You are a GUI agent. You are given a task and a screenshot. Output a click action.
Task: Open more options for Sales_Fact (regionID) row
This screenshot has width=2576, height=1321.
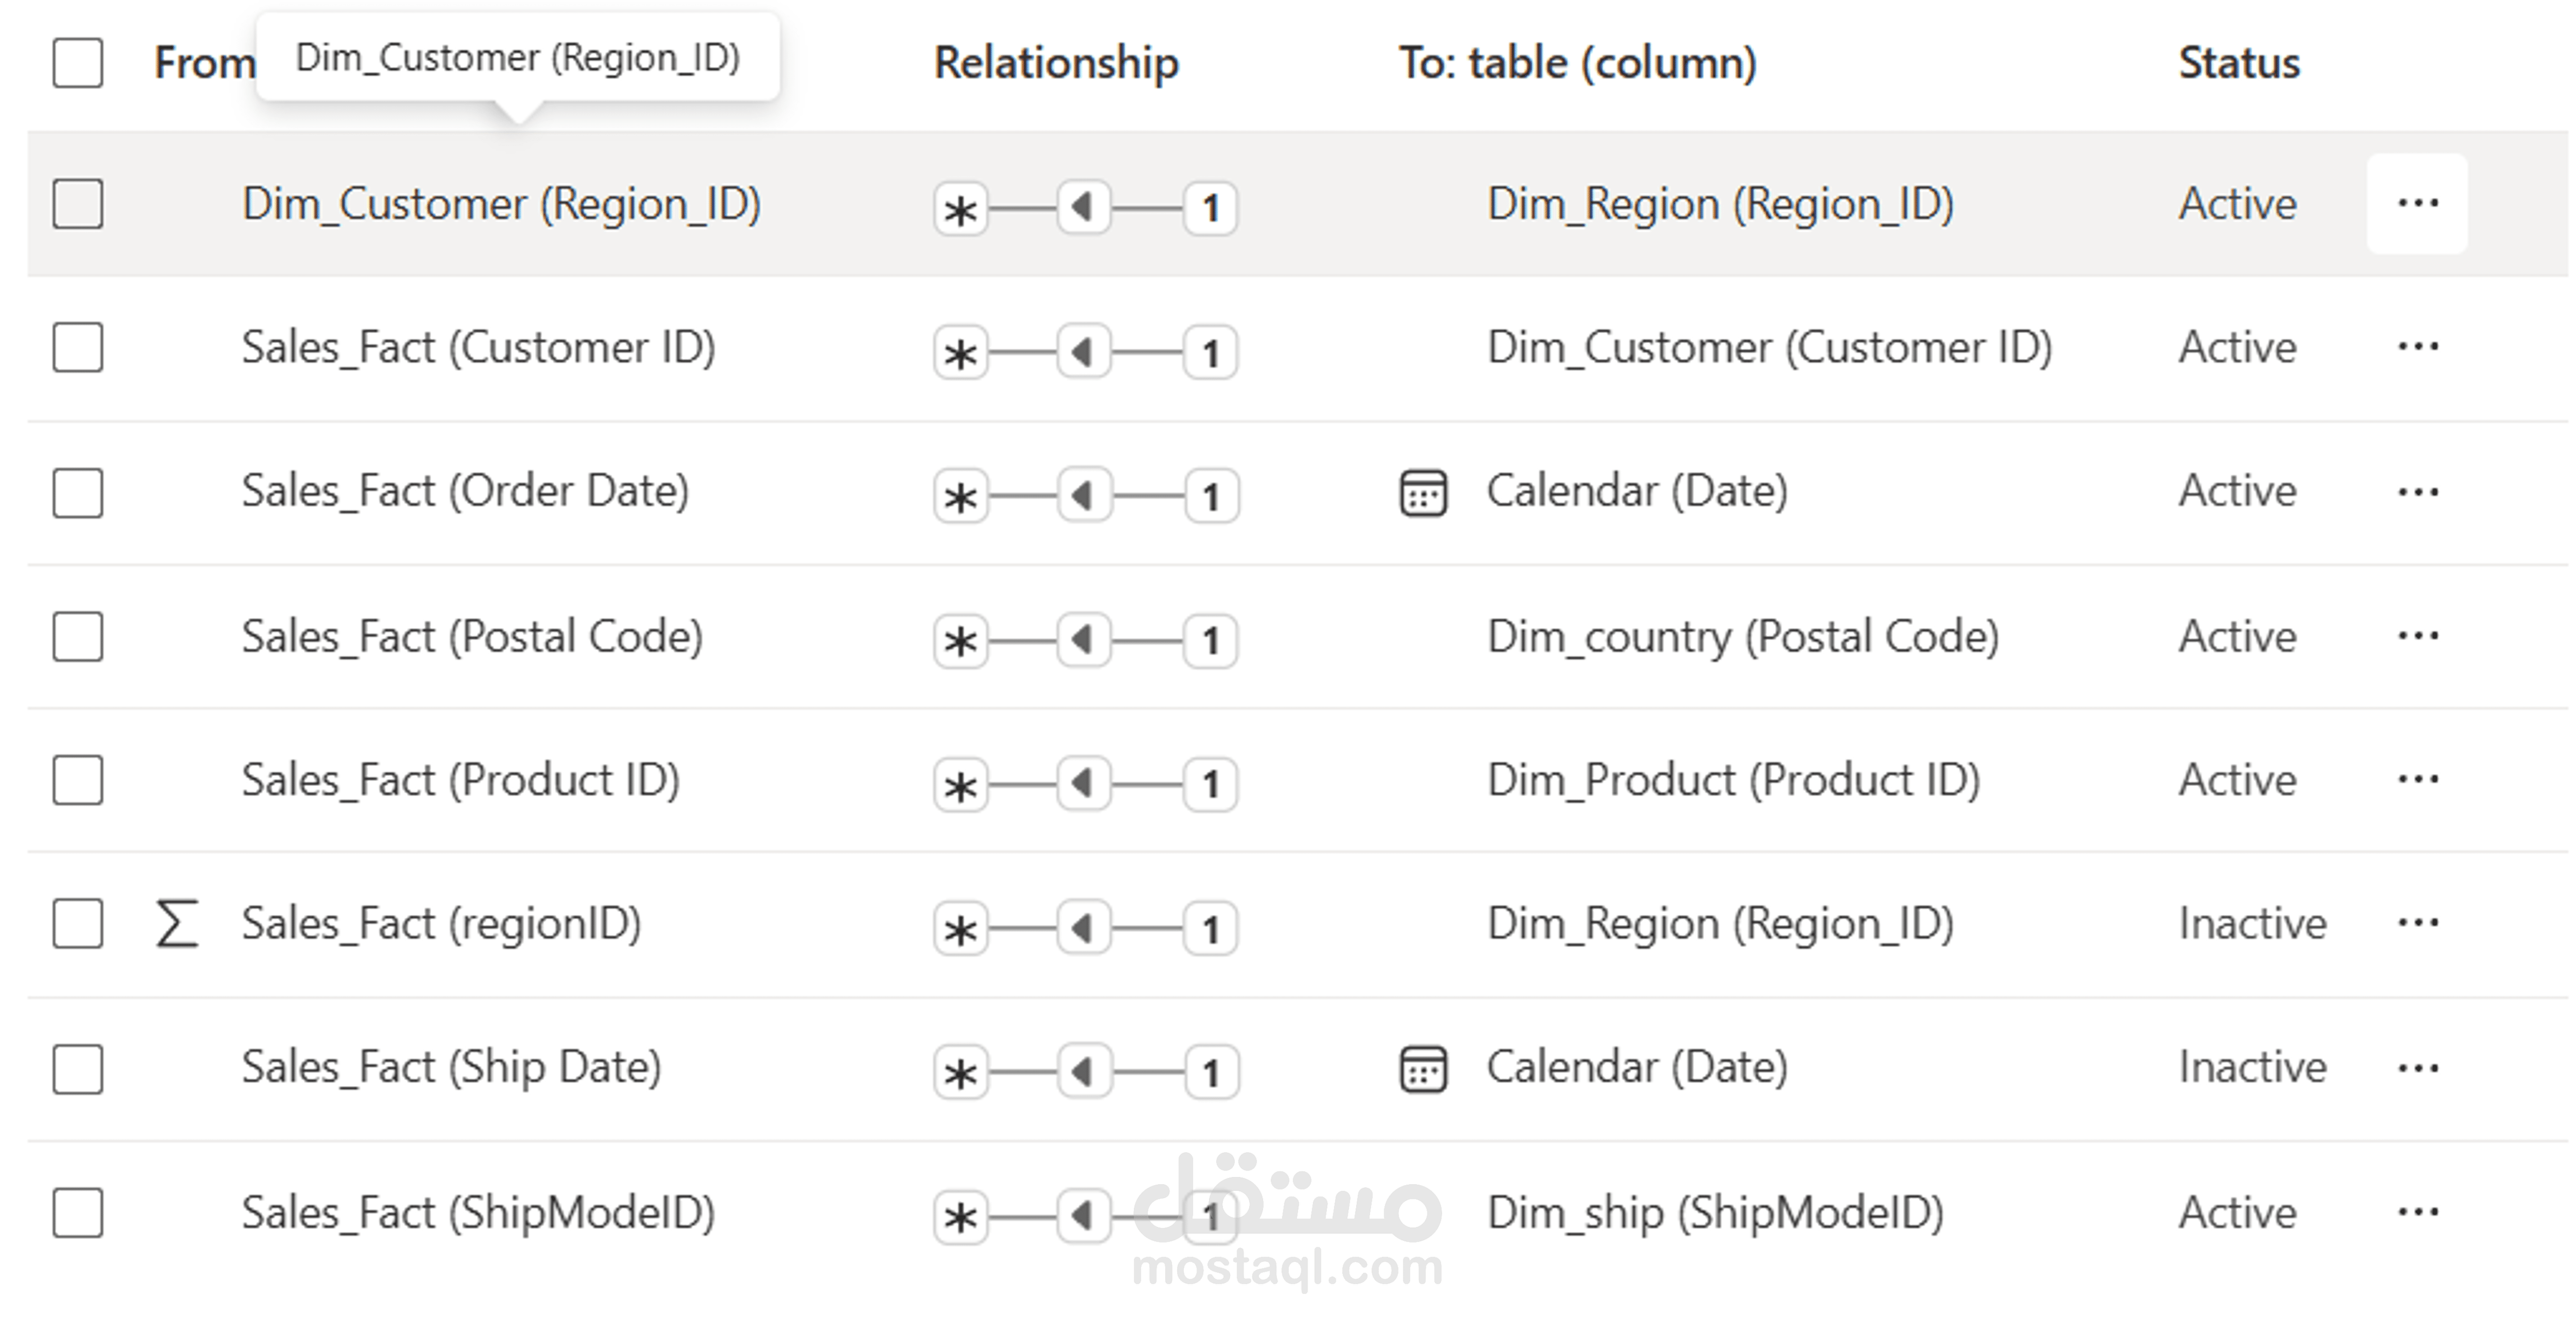point(2417,923)
